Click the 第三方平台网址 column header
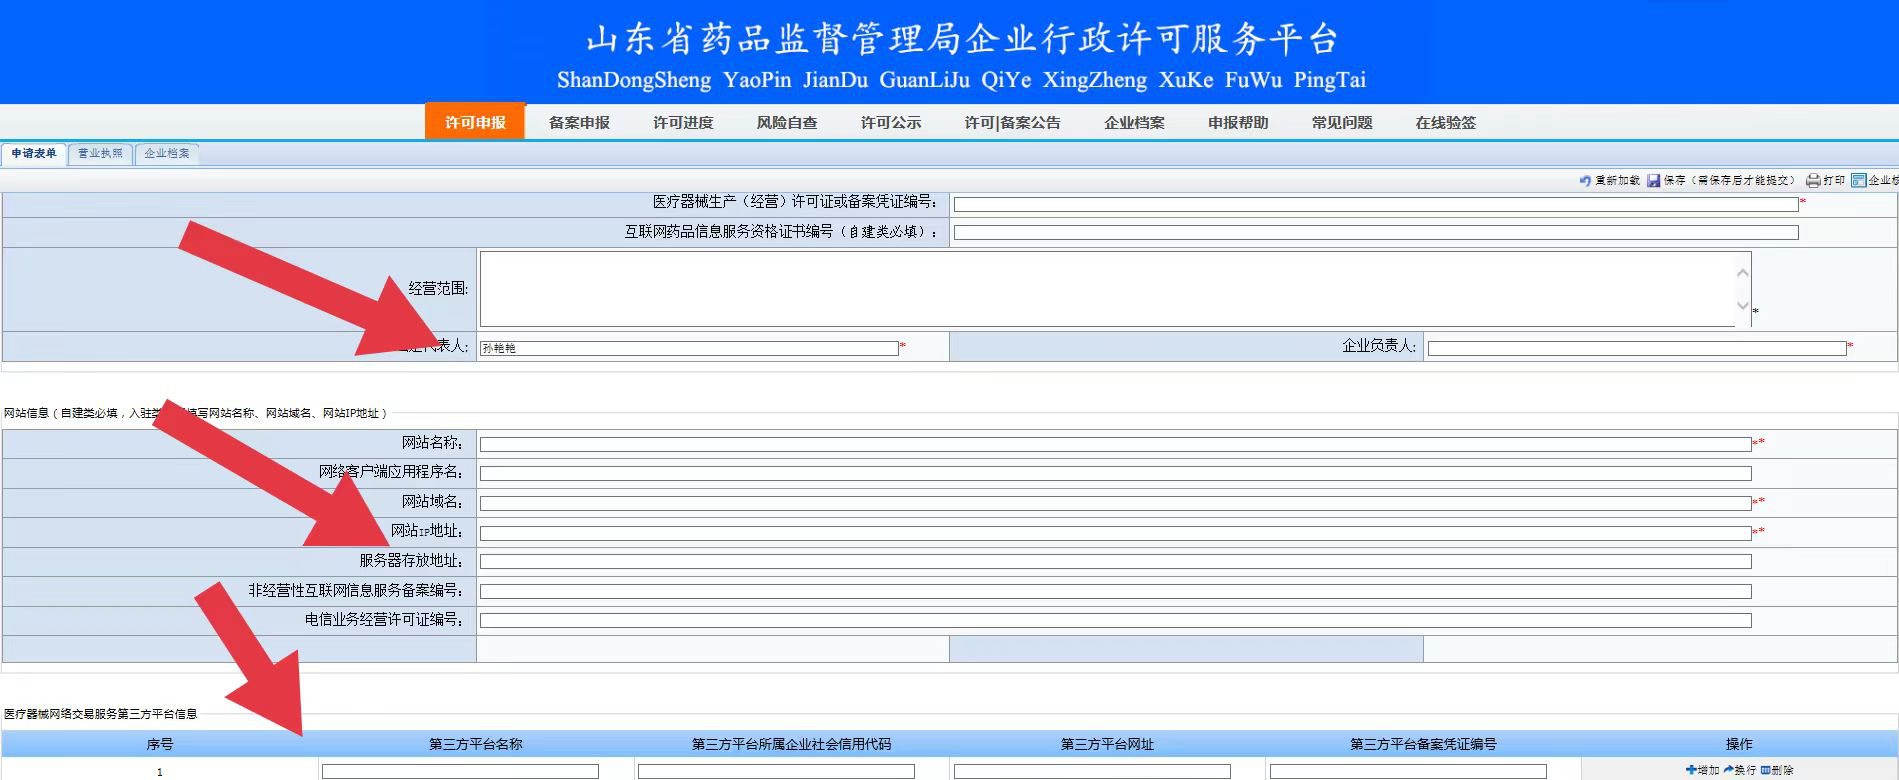This screenshot has width=1899, height=780. click(1107, 744)
